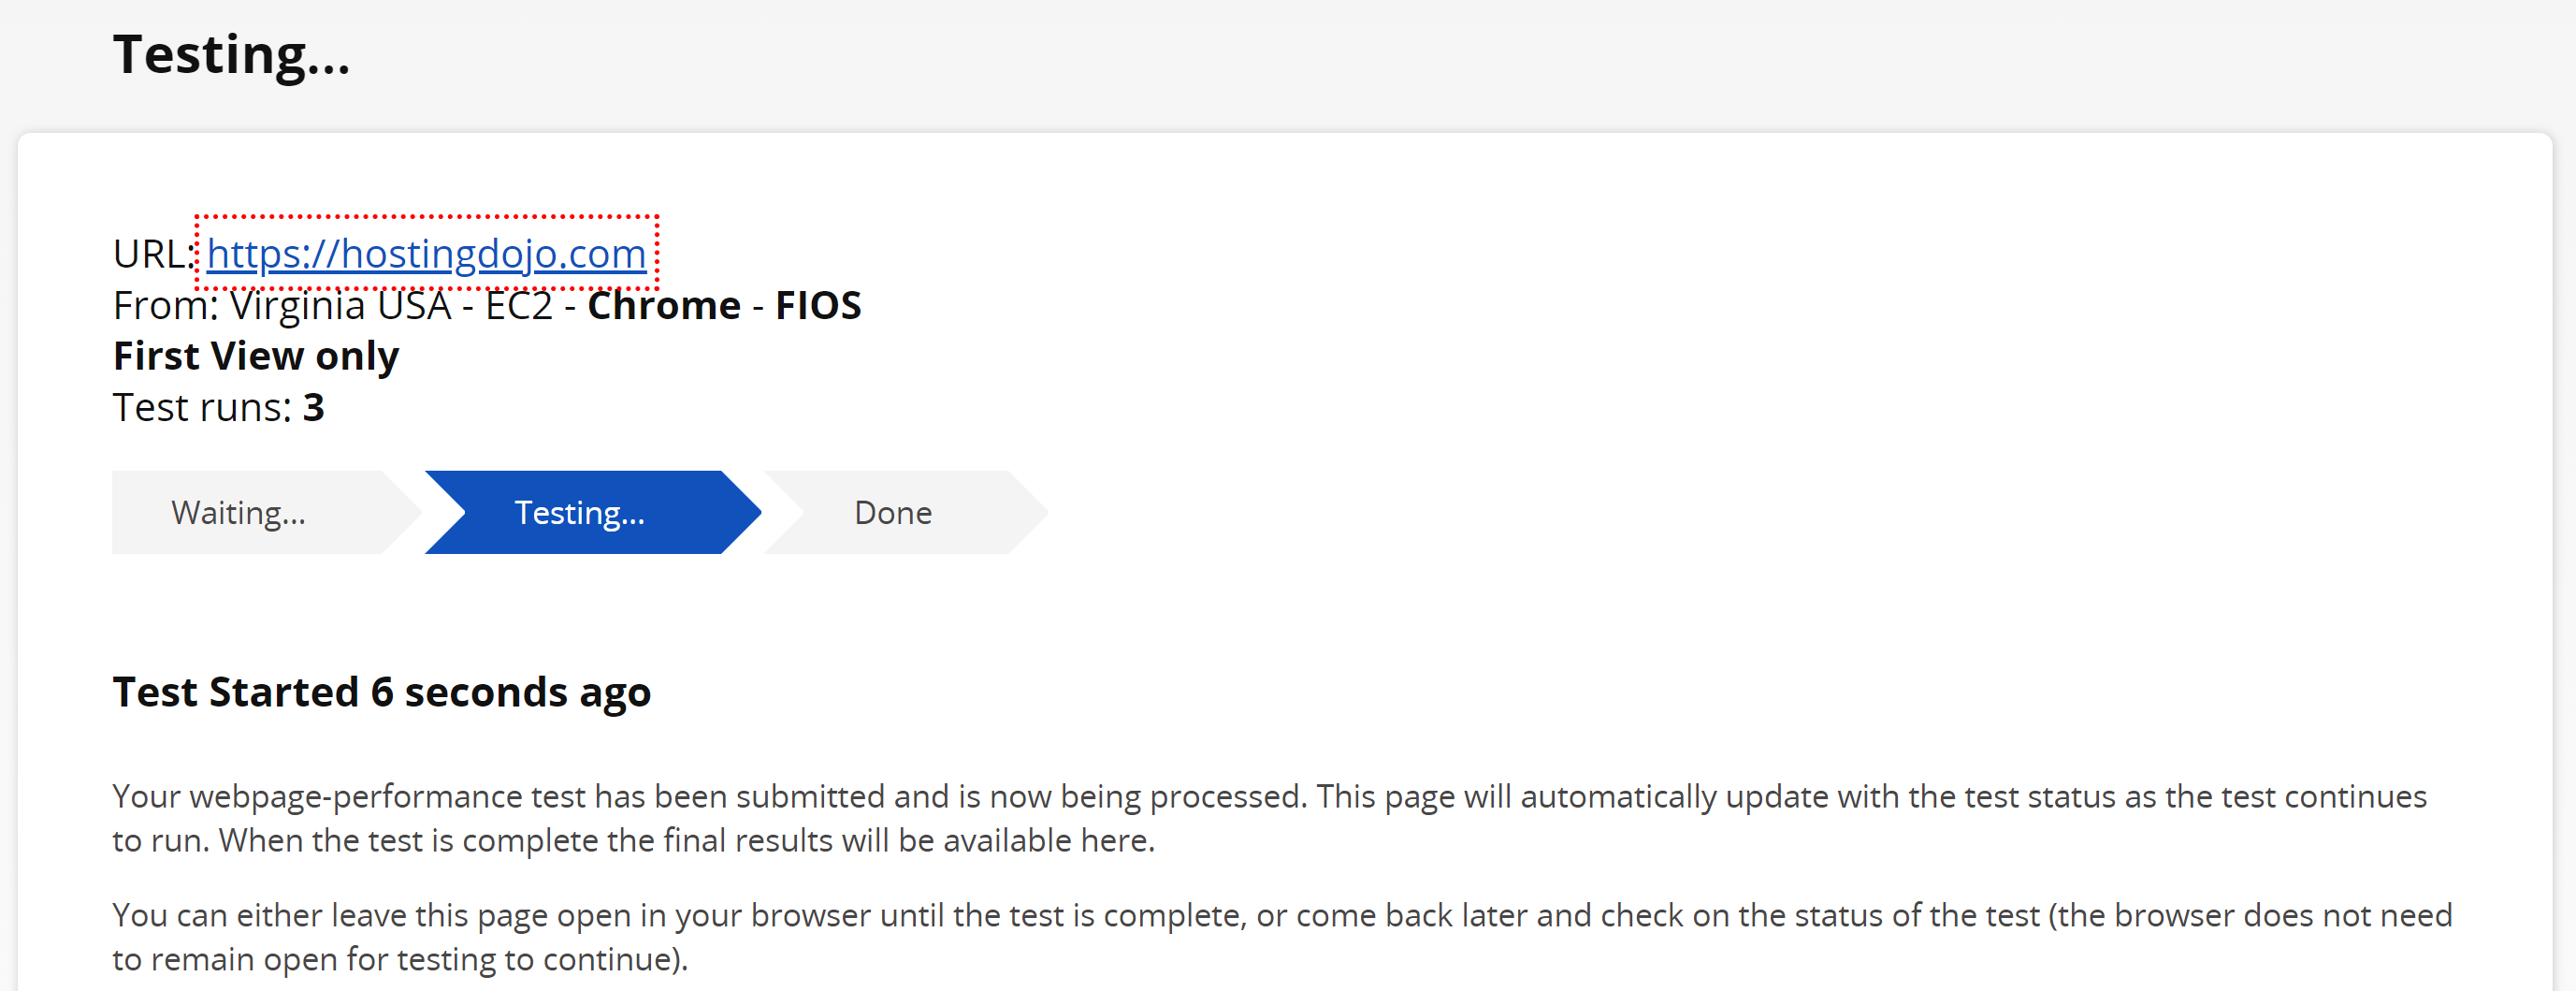
Task: Select the blue "Testing..." progress step
Action: point(580,513)
